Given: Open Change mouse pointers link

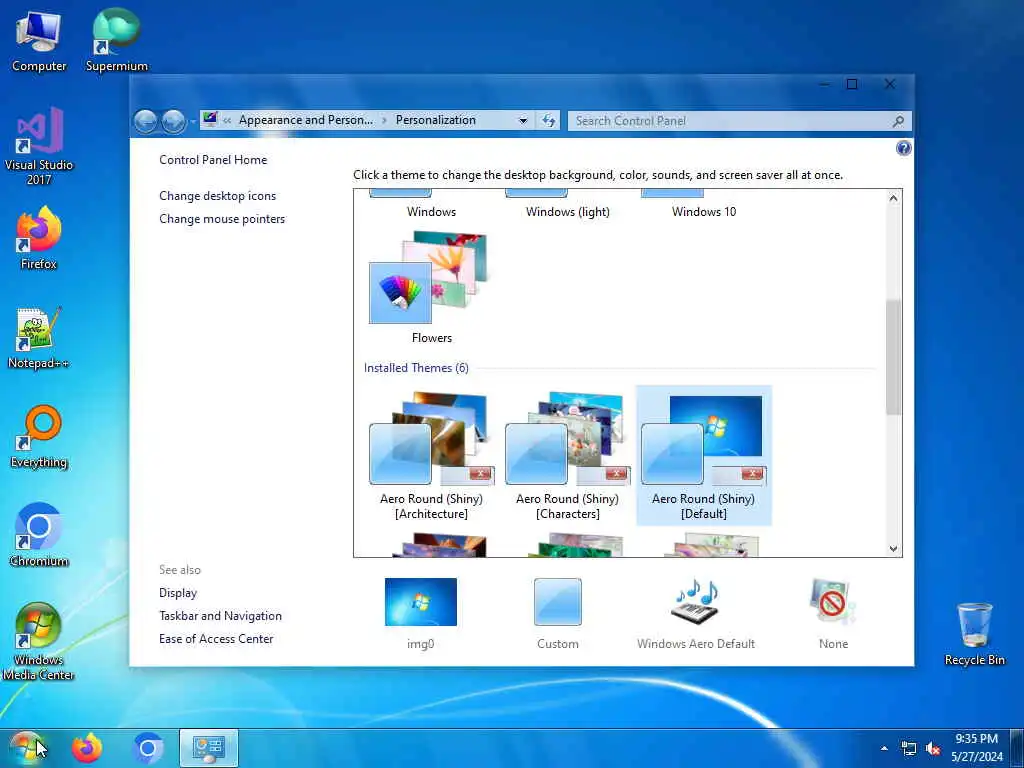Looking at the screenshot, I should coord(222,219).
